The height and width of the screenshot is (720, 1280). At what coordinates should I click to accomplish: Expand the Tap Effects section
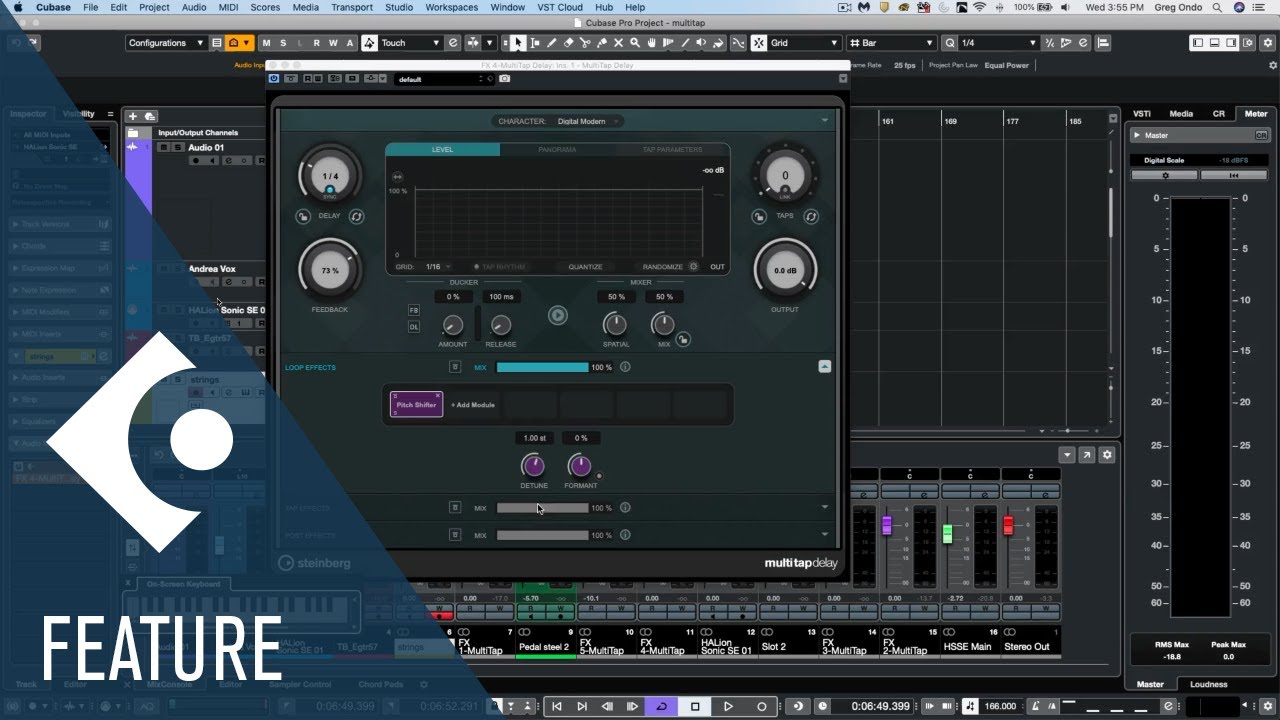824,507
